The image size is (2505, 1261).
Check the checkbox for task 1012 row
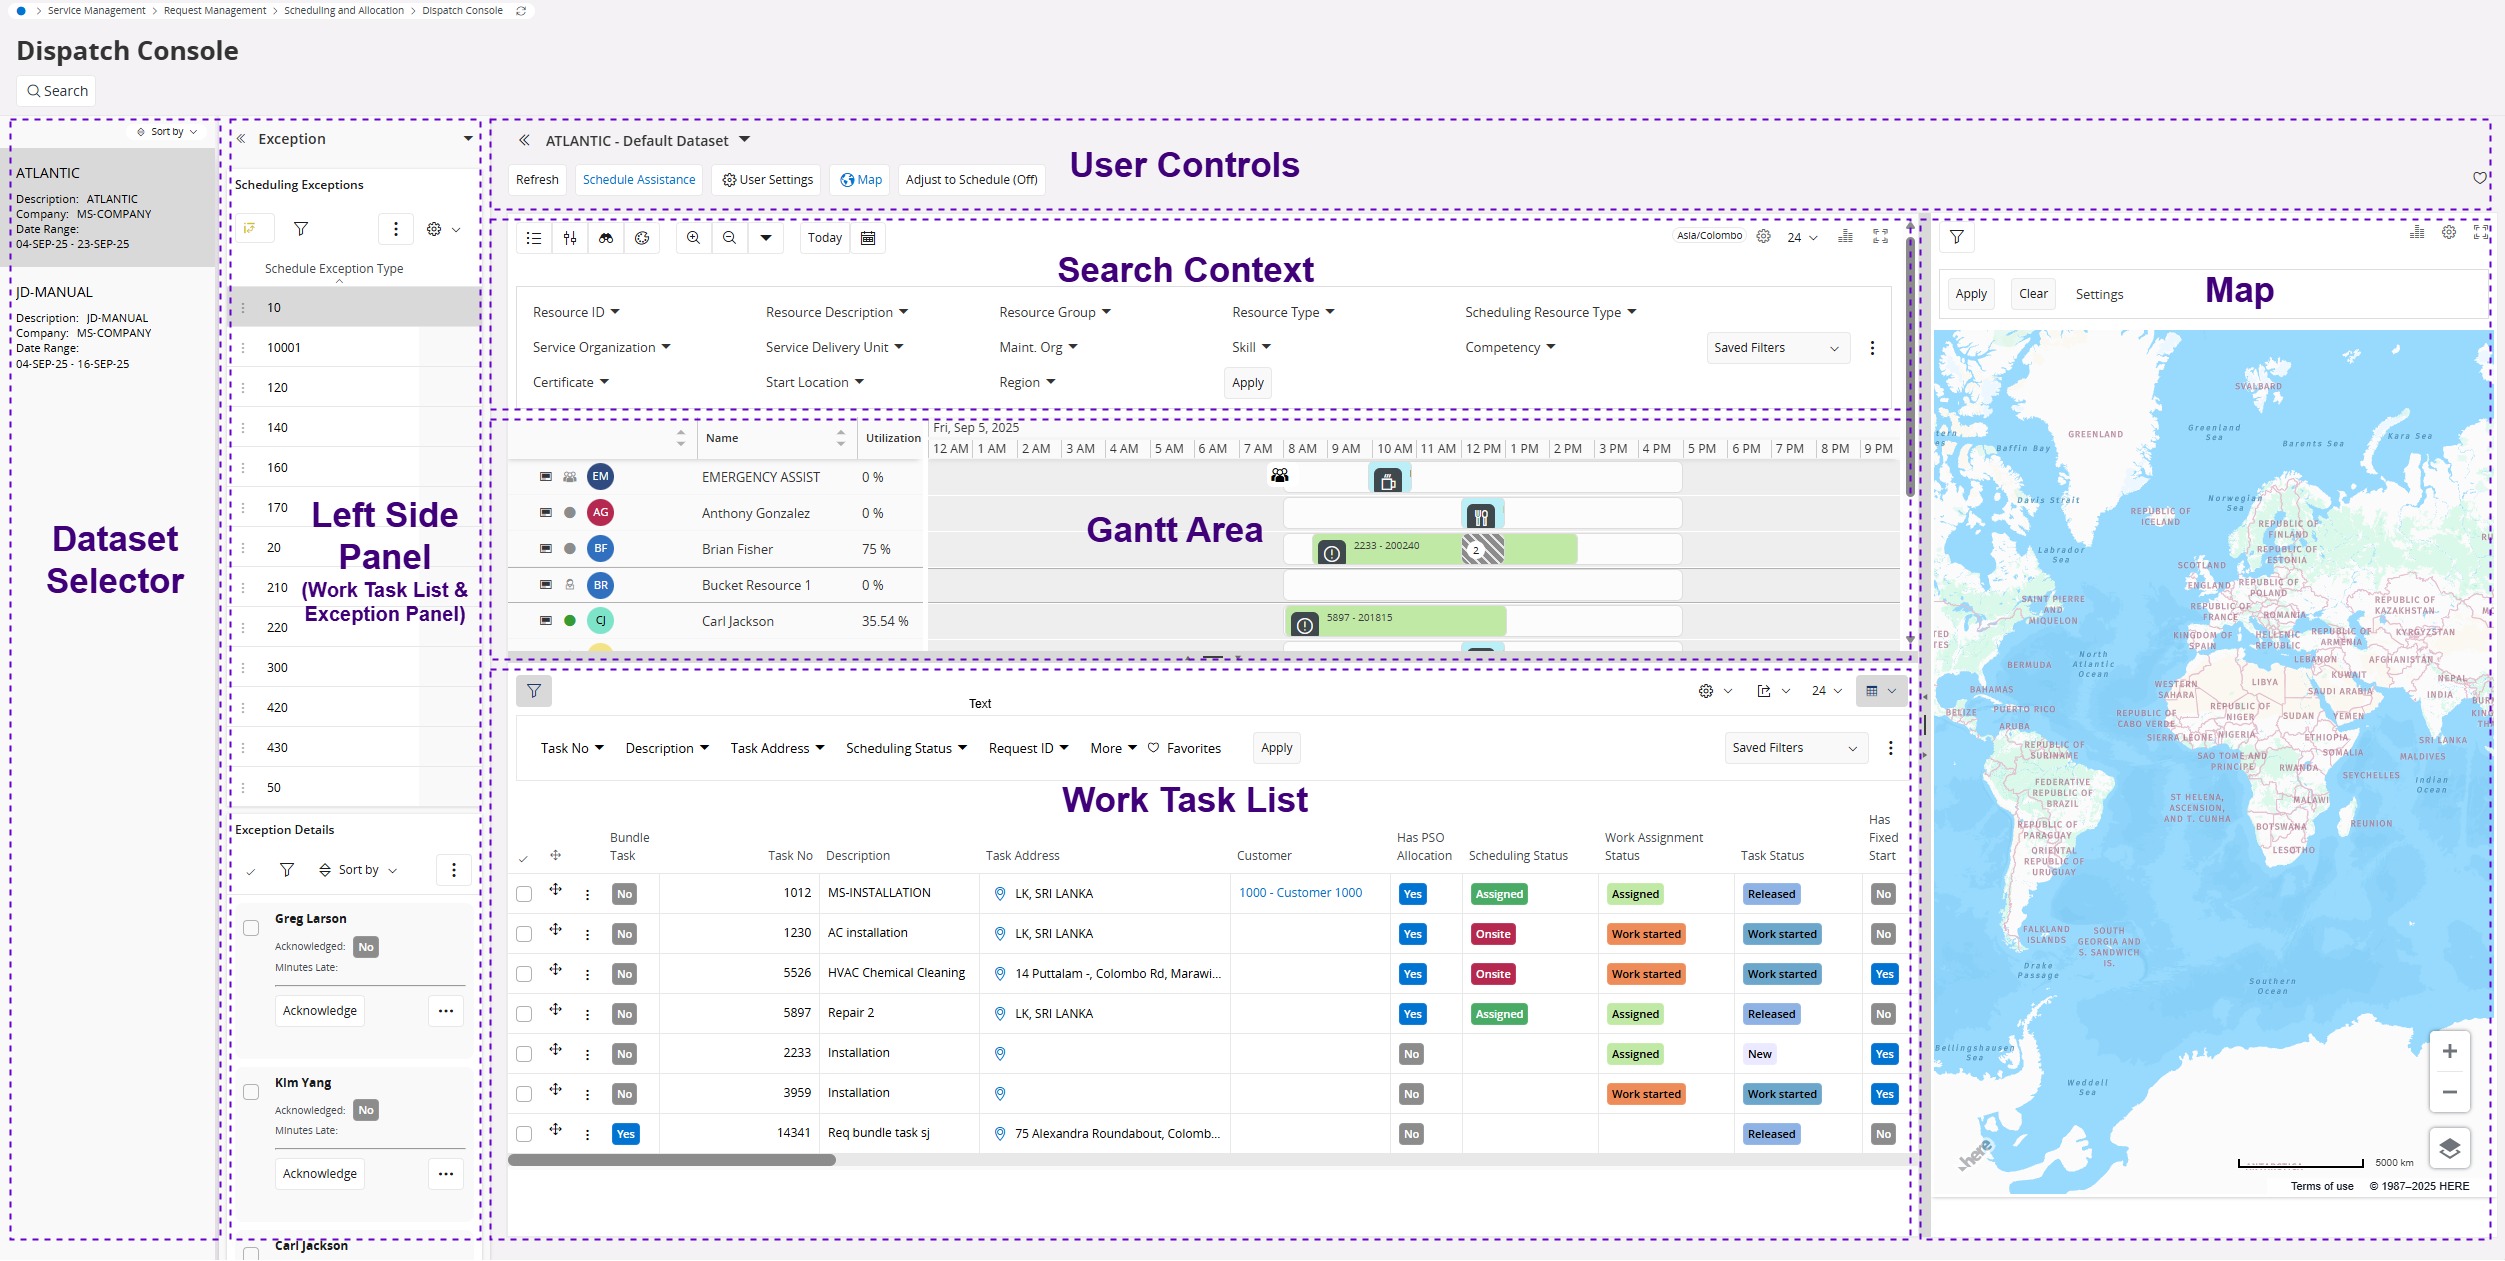[x=524, y=894]
